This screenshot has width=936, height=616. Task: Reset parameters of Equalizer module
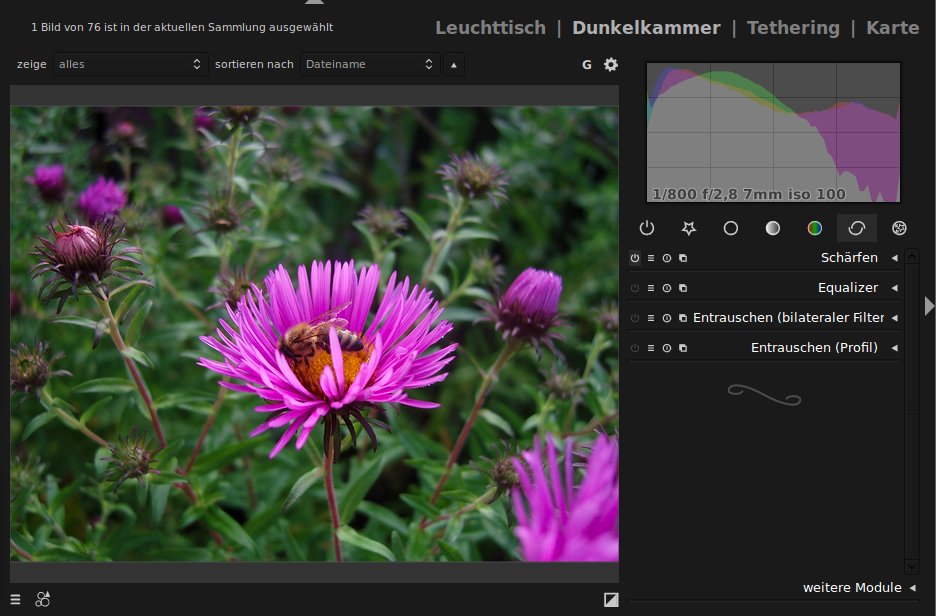[667, 288]
